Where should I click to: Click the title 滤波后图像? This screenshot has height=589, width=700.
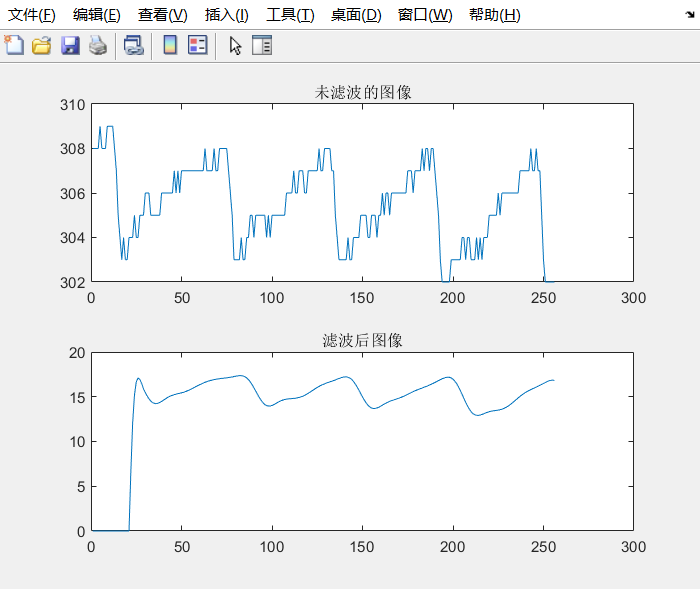click(x=362, y=340)
